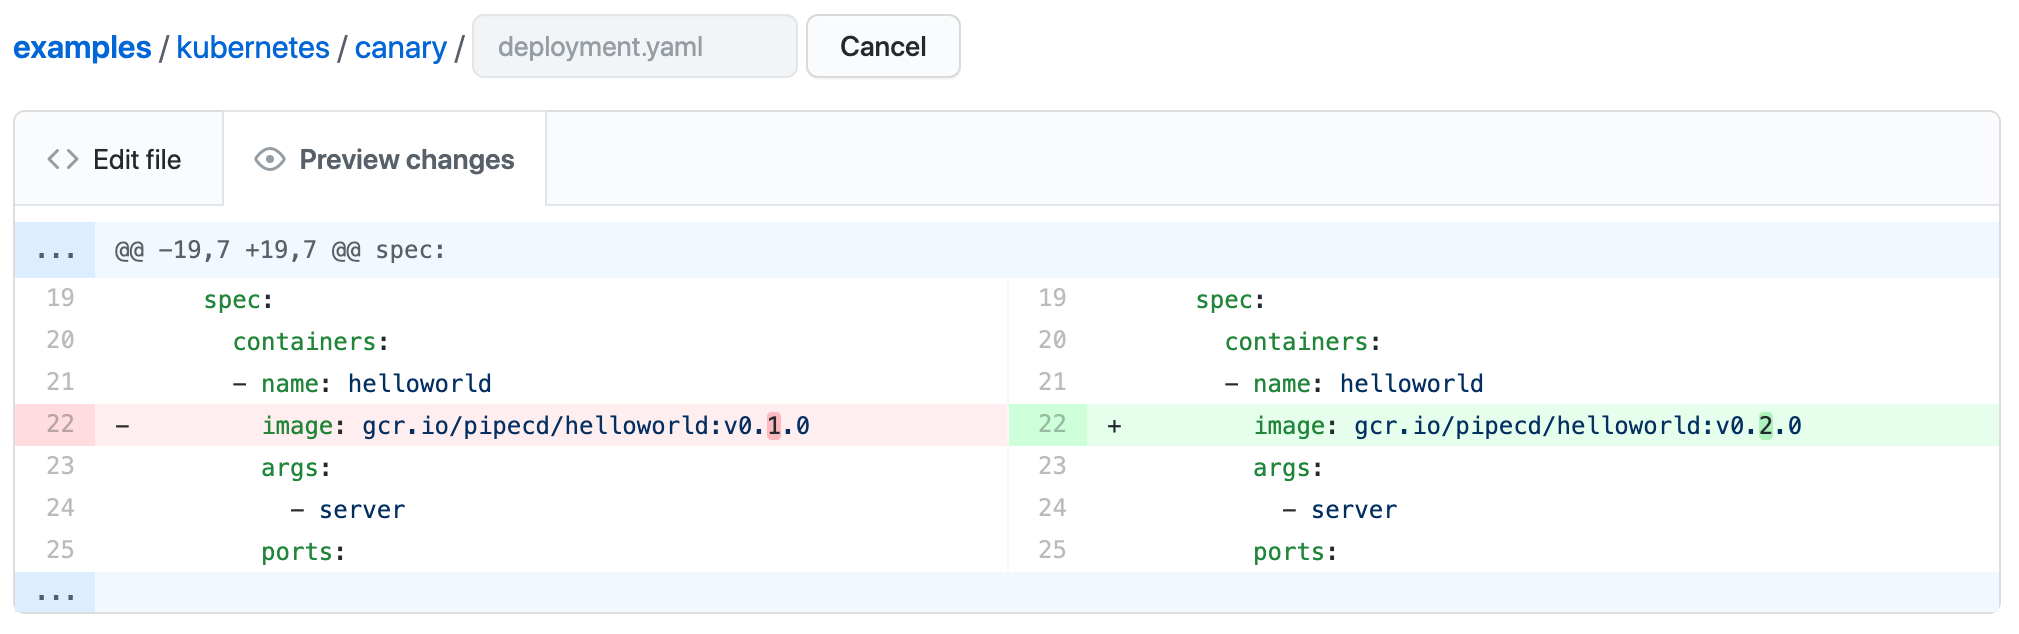Open the examples breadcrumb link

point(82,47)
